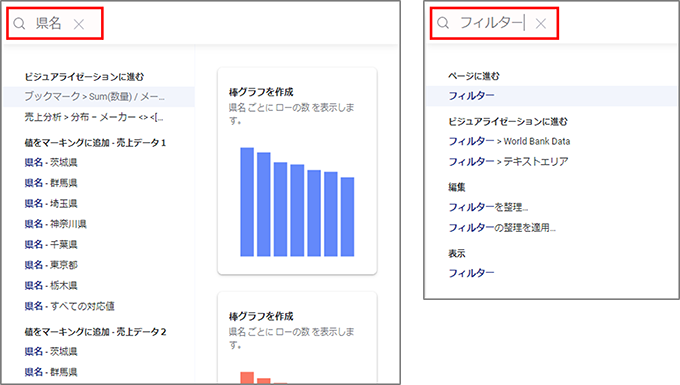Select 県名 - 栃木県 marking value
680x385 pixels.
pos(51,285)
